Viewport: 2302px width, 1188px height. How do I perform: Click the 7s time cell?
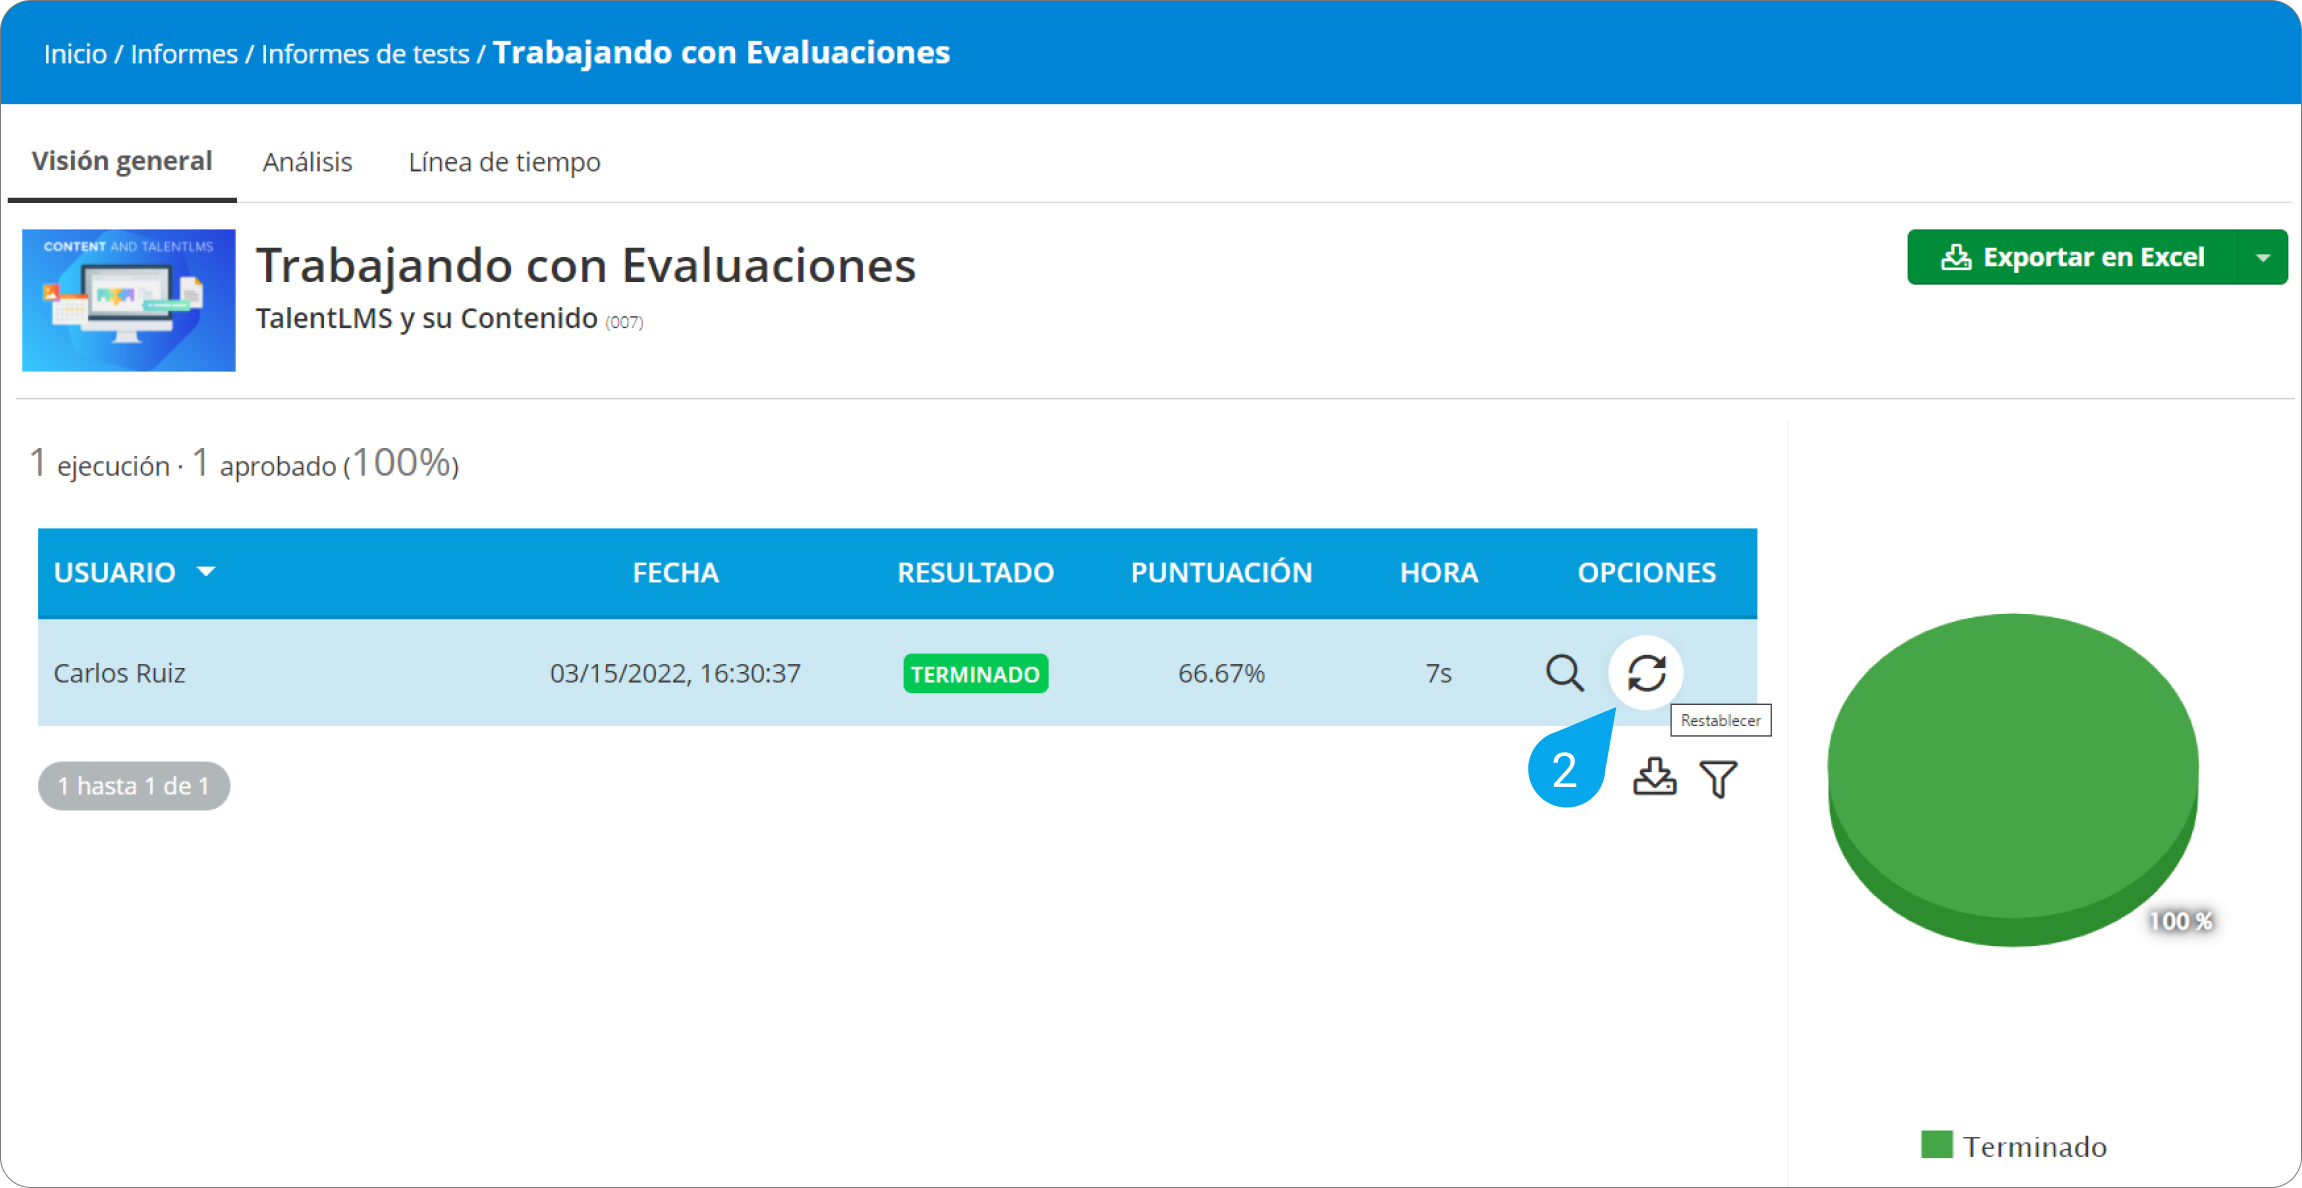click(1438, 673)
